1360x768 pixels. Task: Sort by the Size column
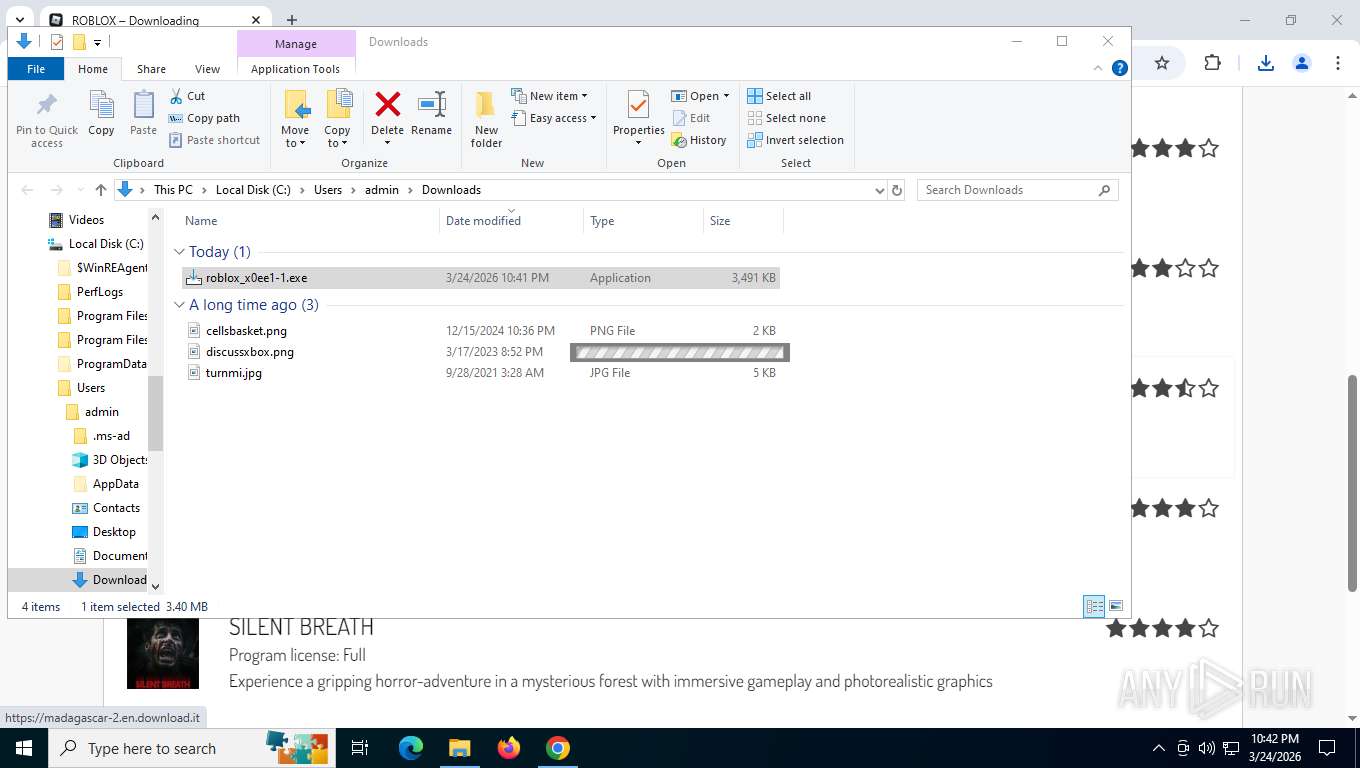pos(743,221)
